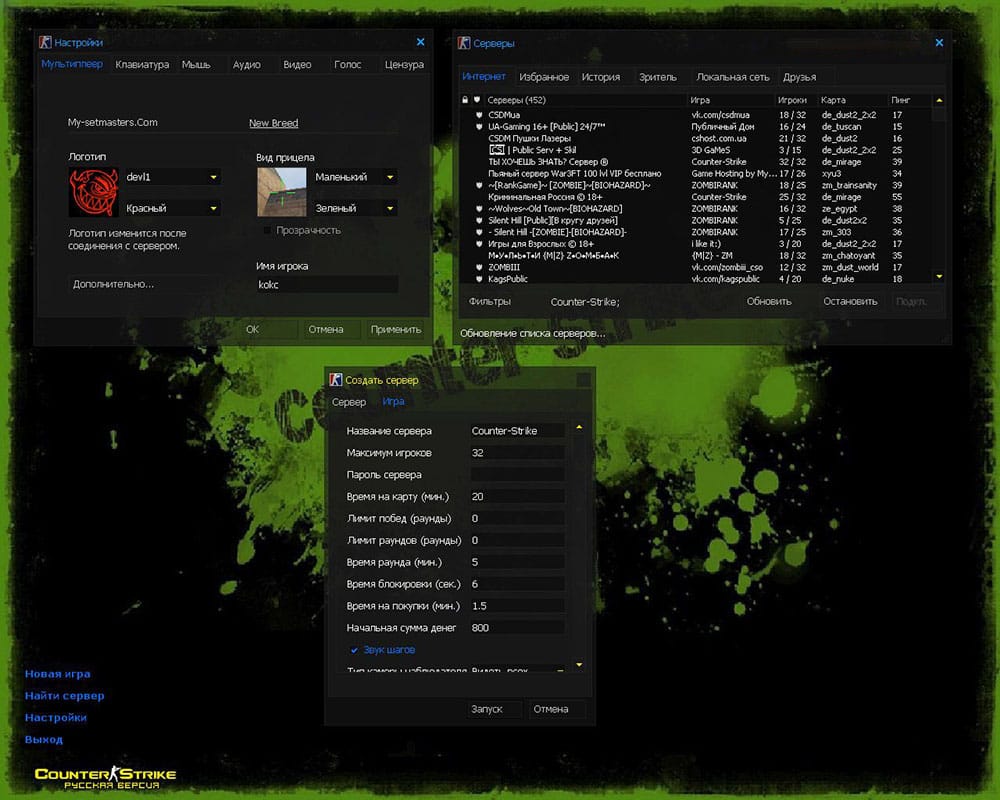This screenshot has height=800, width=1000.
Task: Quit via the Выход menu item
Action: (x=43, y=740)
